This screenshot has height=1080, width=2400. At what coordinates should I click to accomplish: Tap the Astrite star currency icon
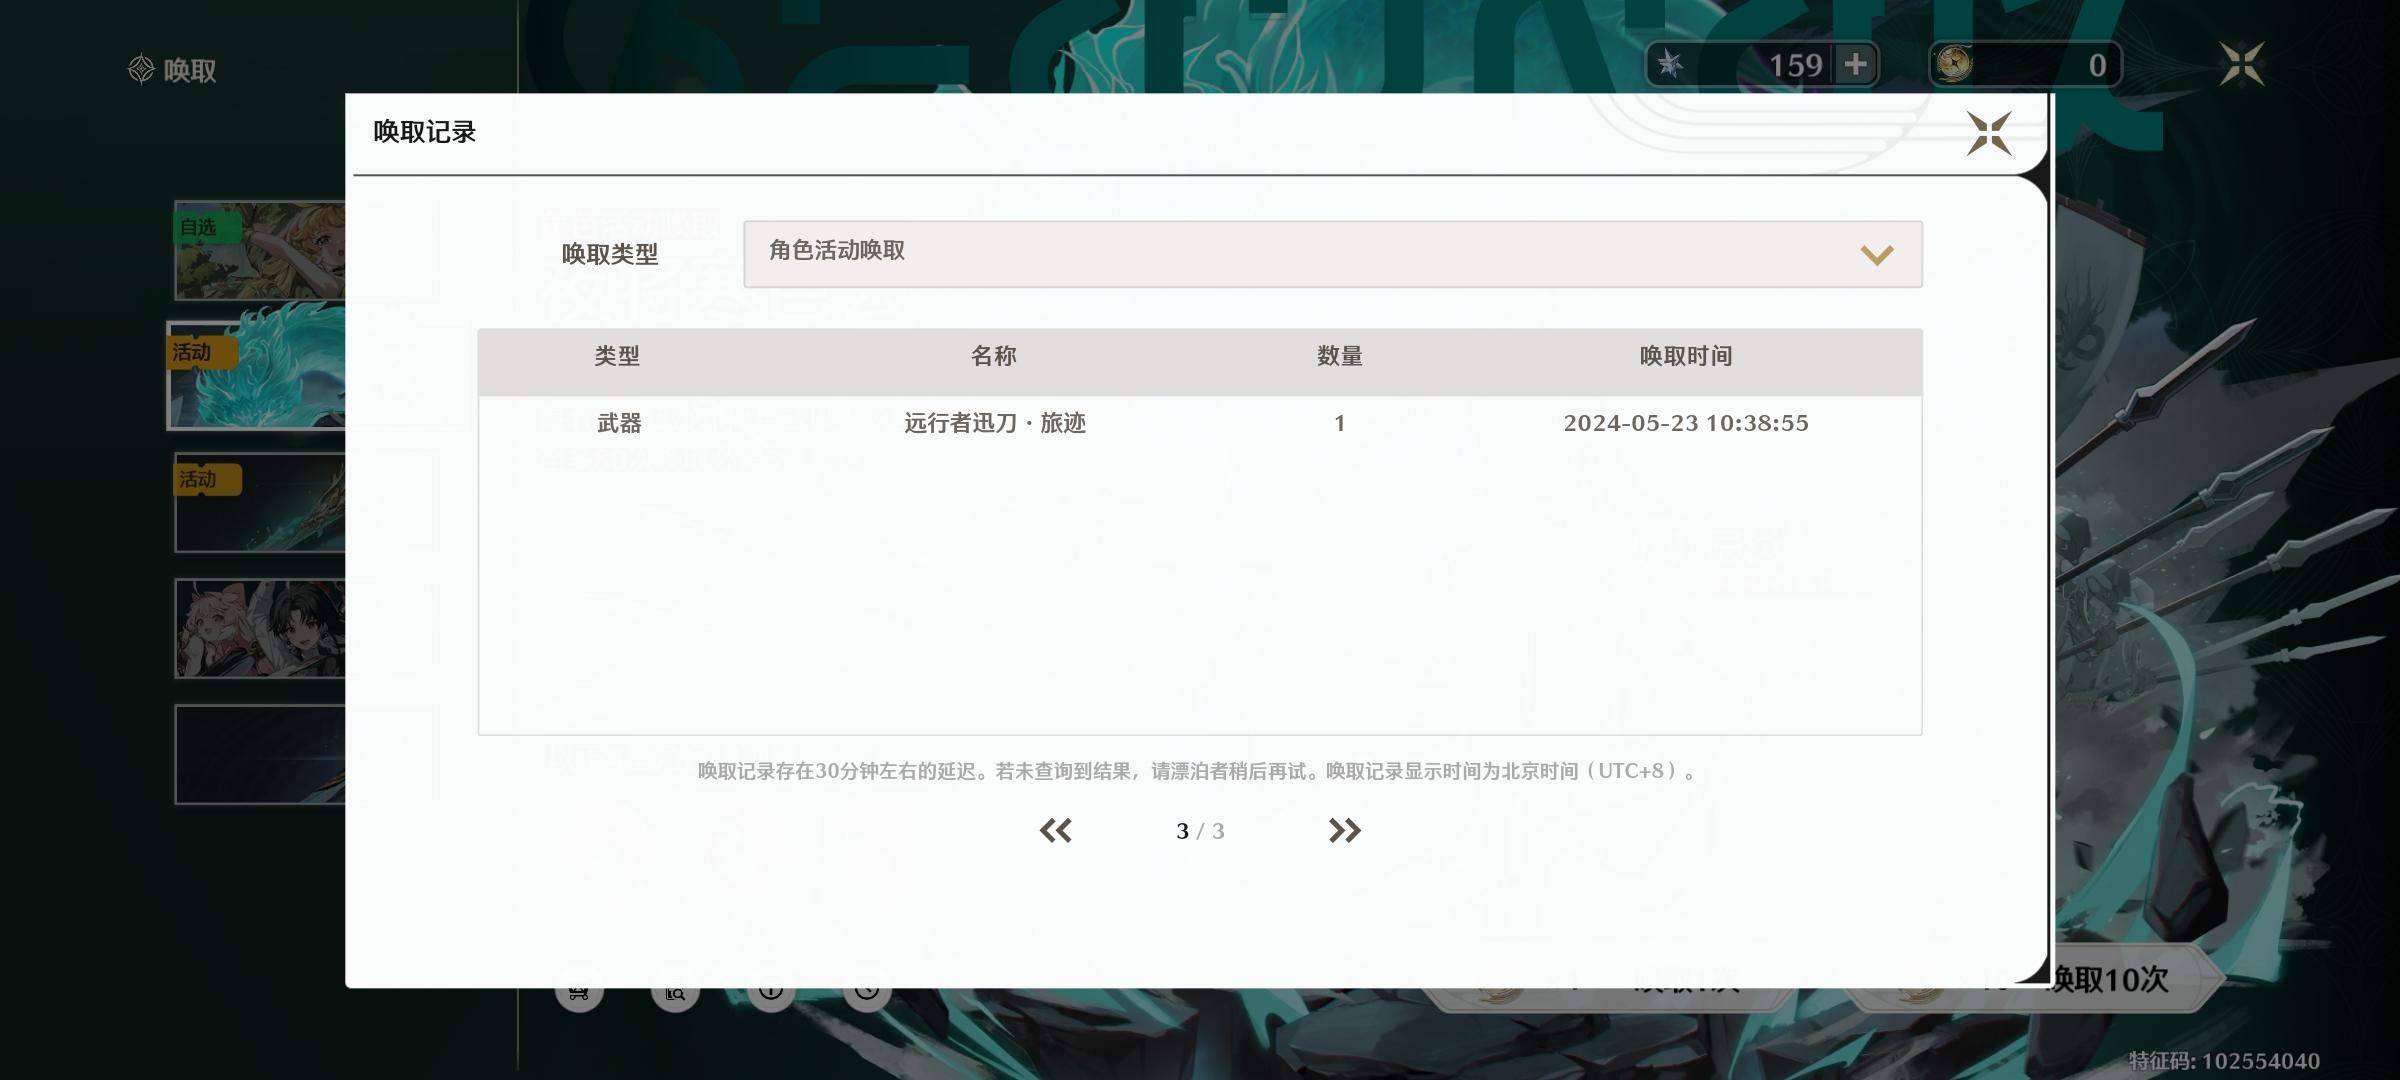point(1670,65)
